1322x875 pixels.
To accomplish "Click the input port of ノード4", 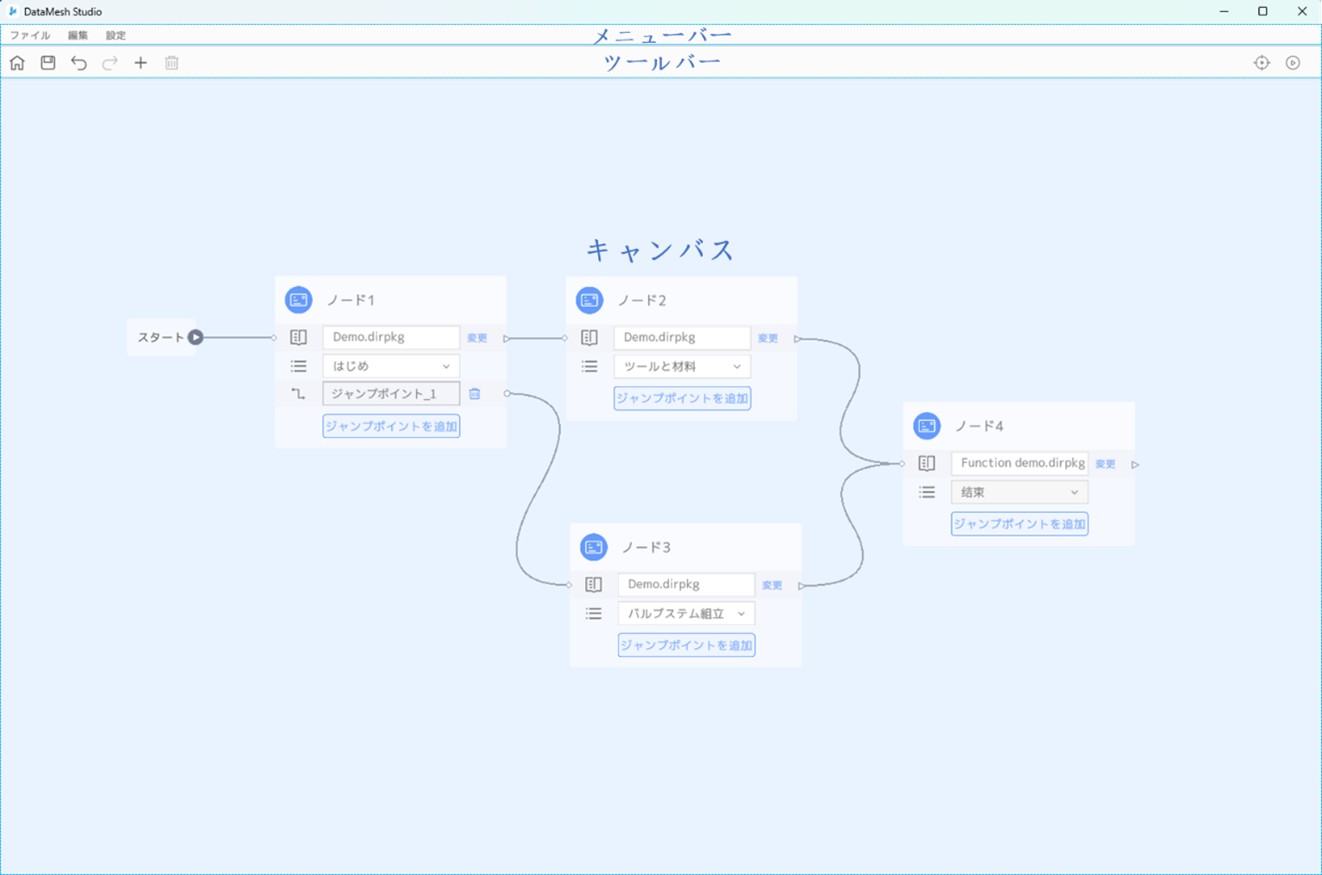I will (x=902, y=464).
